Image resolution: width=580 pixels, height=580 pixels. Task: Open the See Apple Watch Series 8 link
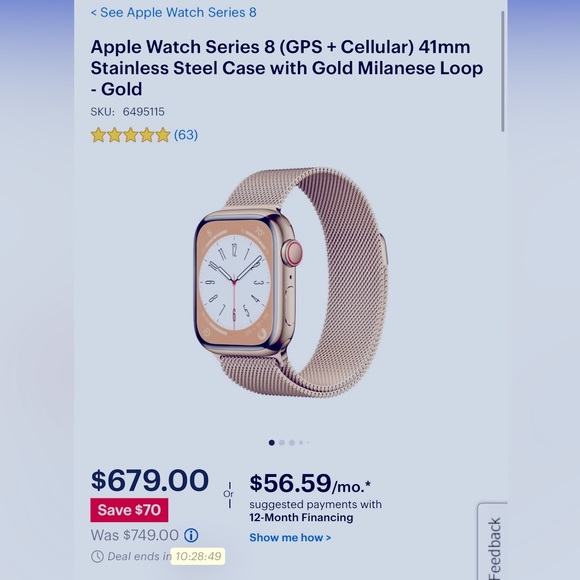[173, 13]
